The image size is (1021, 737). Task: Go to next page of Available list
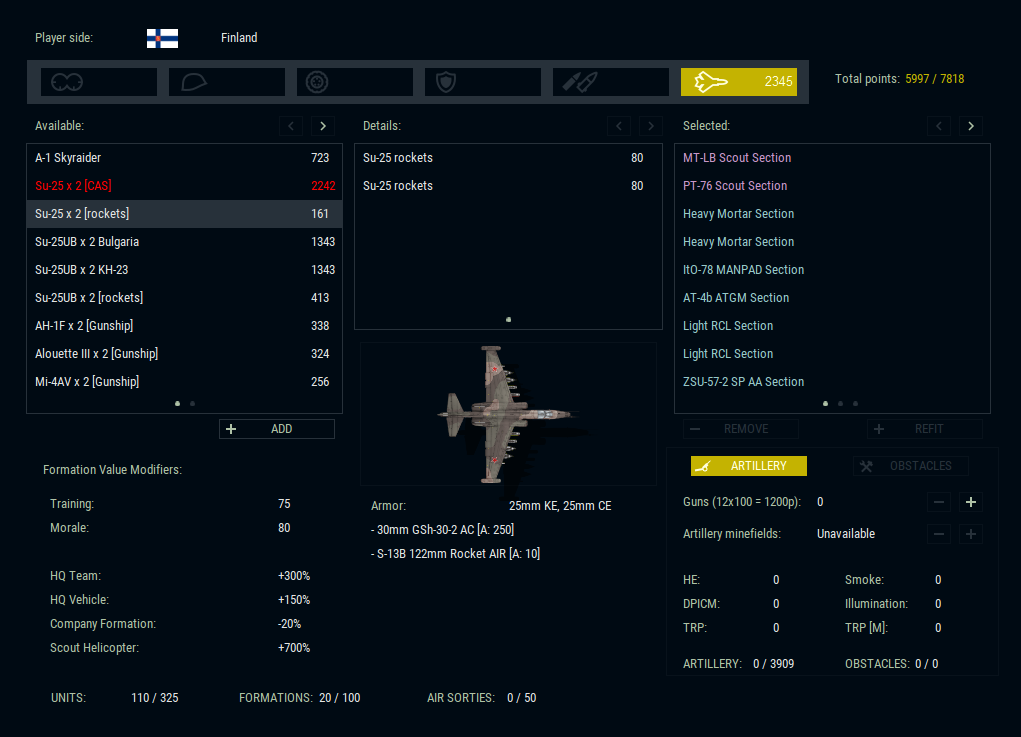tap(323, 126)
